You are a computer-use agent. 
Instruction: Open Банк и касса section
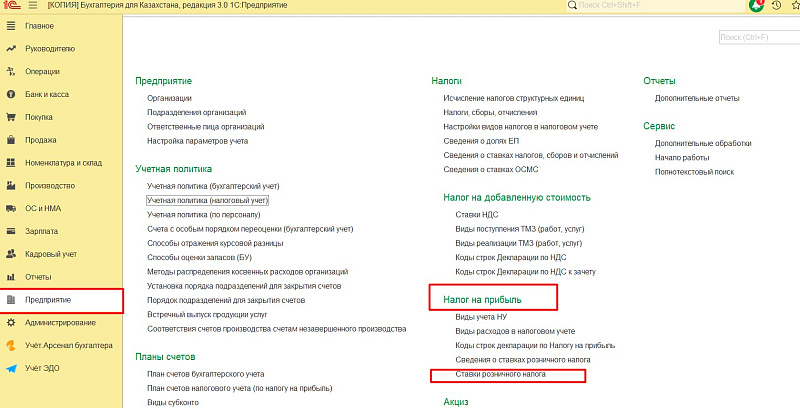point(46,94)
